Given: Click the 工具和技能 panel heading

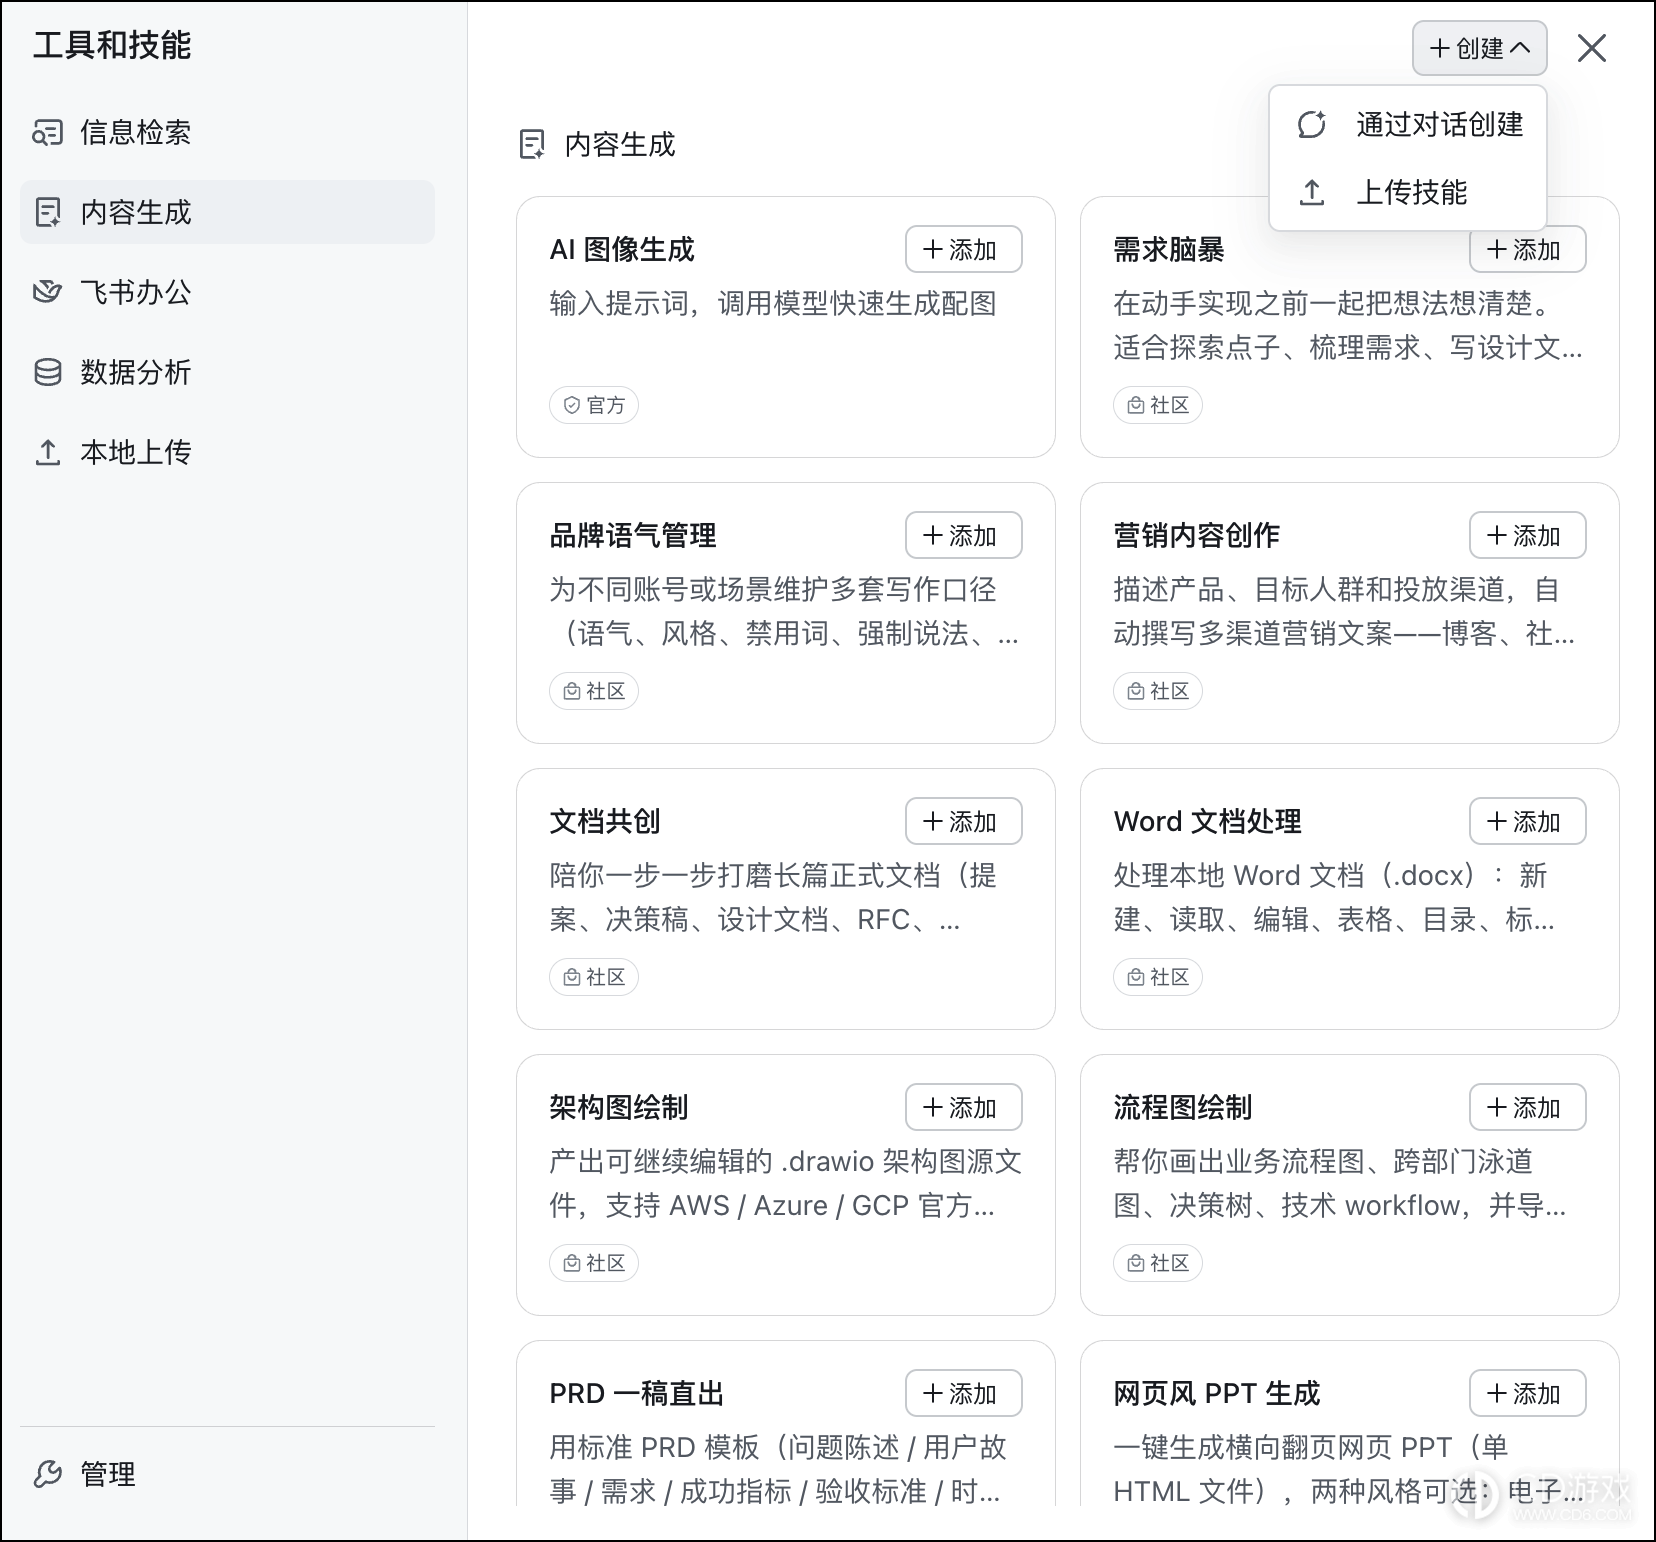Looking at the screenshot, I should pos(112,45).
